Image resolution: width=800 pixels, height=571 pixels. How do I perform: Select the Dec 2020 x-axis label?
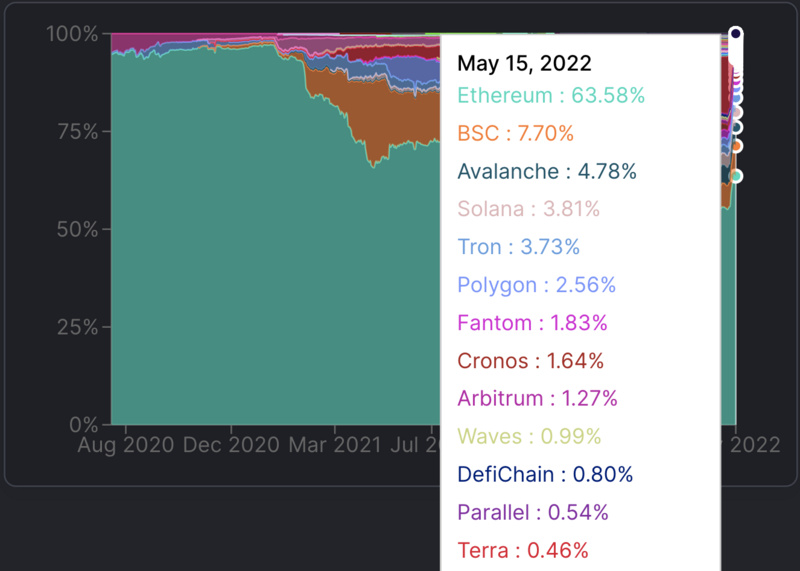[232, 445]
